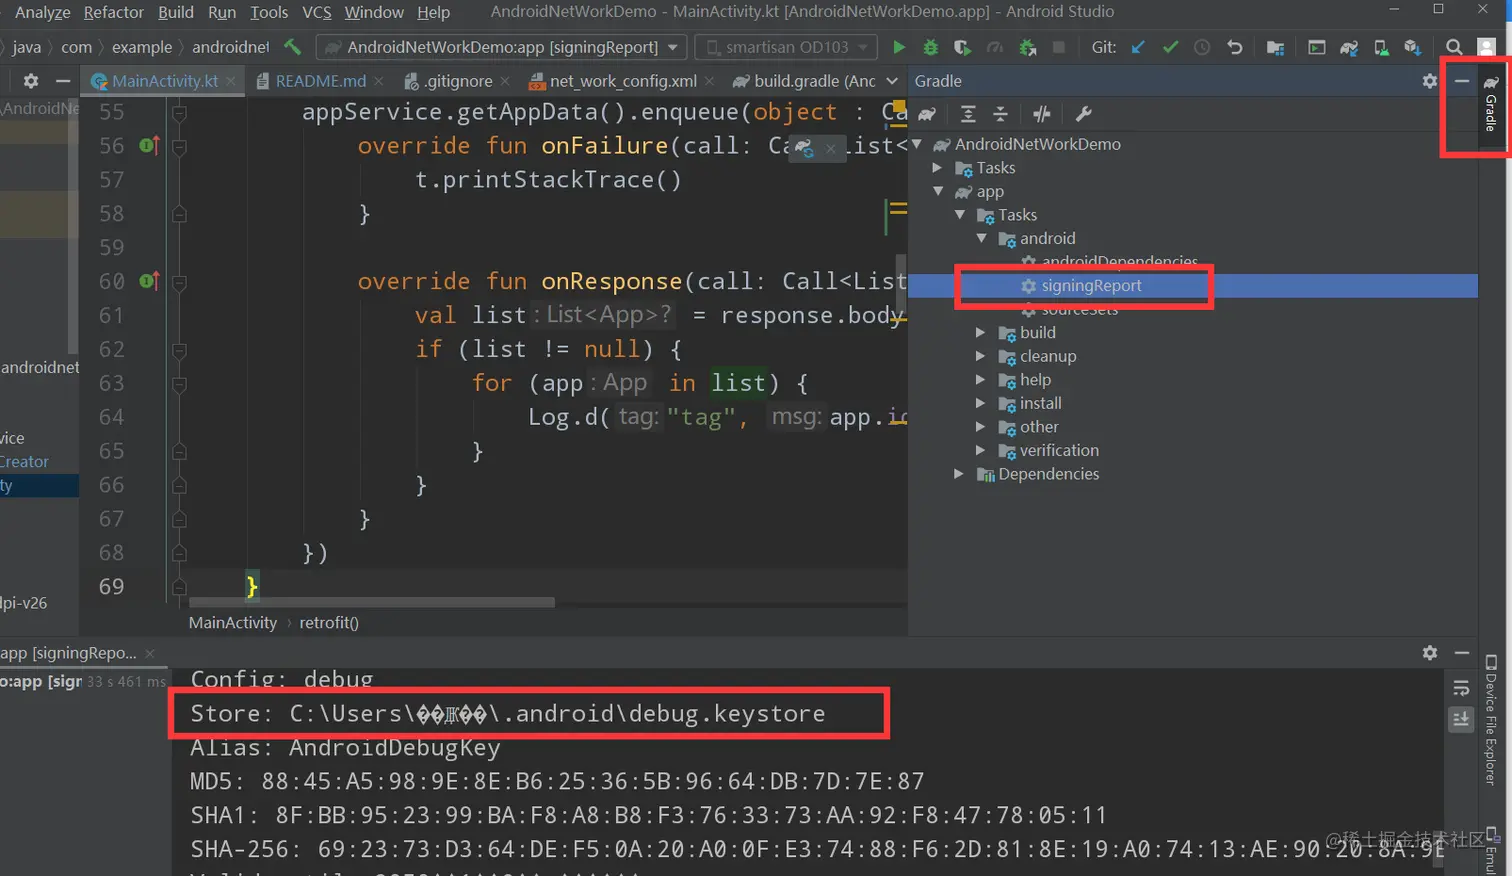Open AVD Manager device icon

[1381, 47]
